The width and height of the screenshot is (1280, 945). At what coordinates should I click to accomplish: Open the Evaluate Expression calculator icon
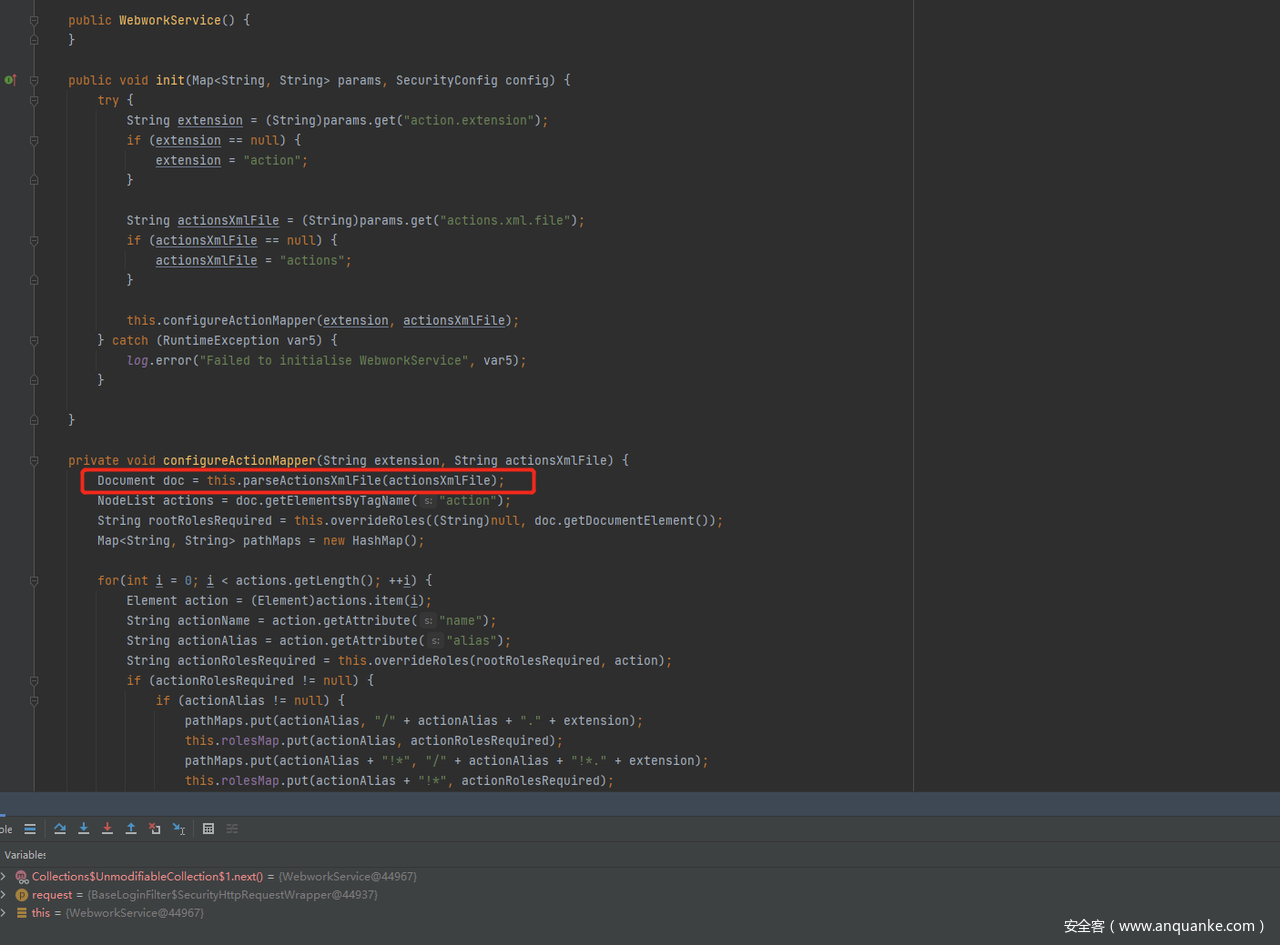tap(208, 828)
